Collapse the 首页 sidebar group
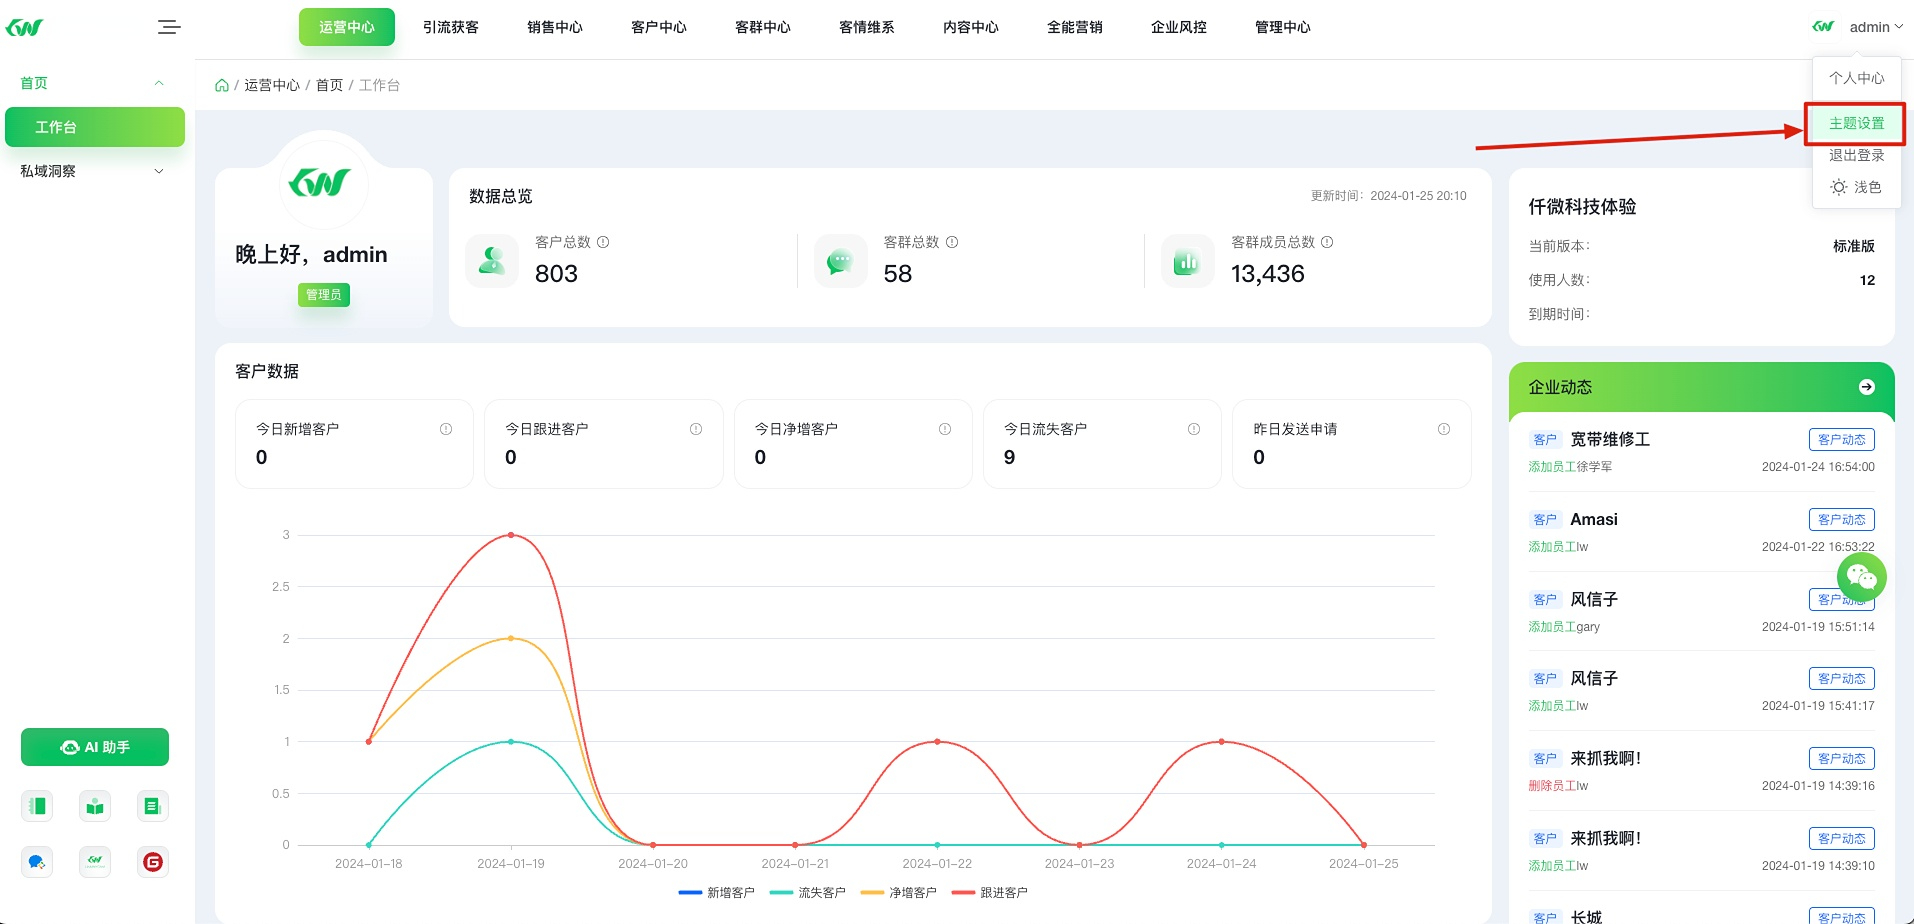Image resolution: width=1914 pixels, height=924 pixels. (94, 83)
